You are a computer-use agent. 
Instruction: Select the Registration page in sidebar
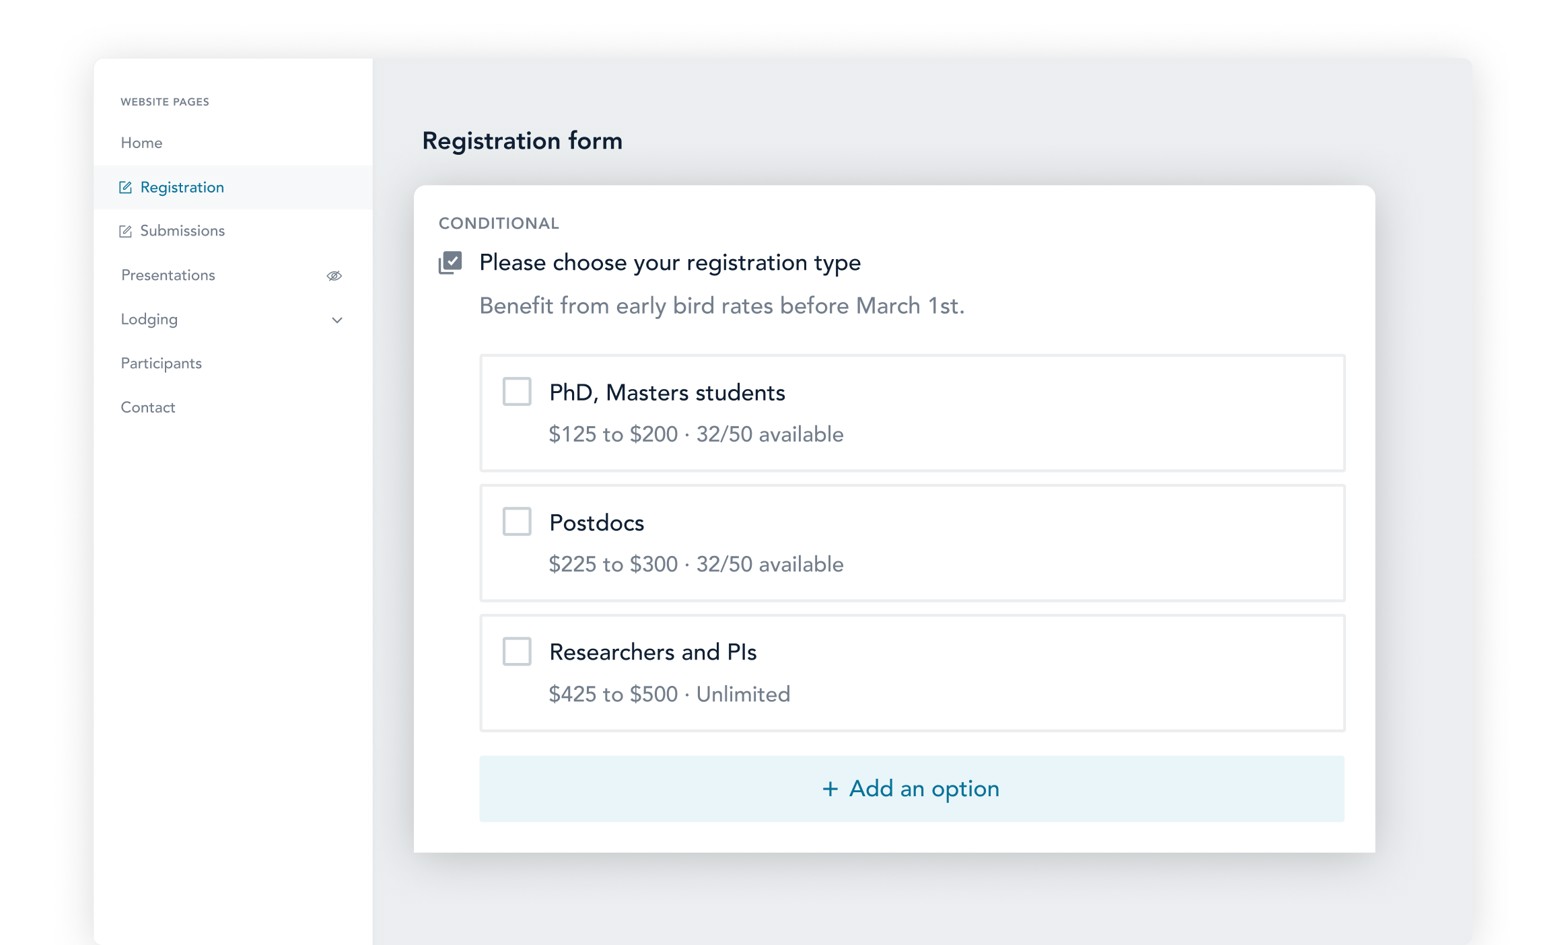pos(182,188)
